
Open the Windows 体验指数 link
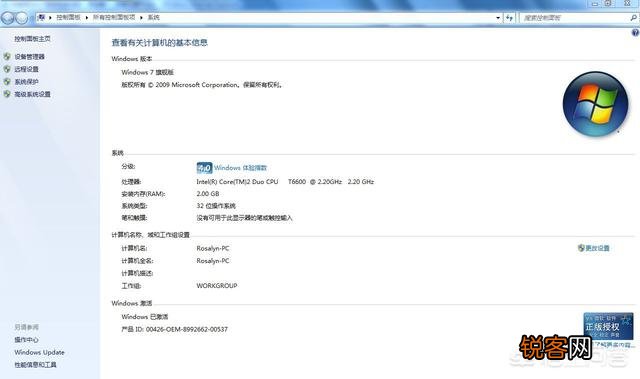pyautogui.click(x=240, y=168)
